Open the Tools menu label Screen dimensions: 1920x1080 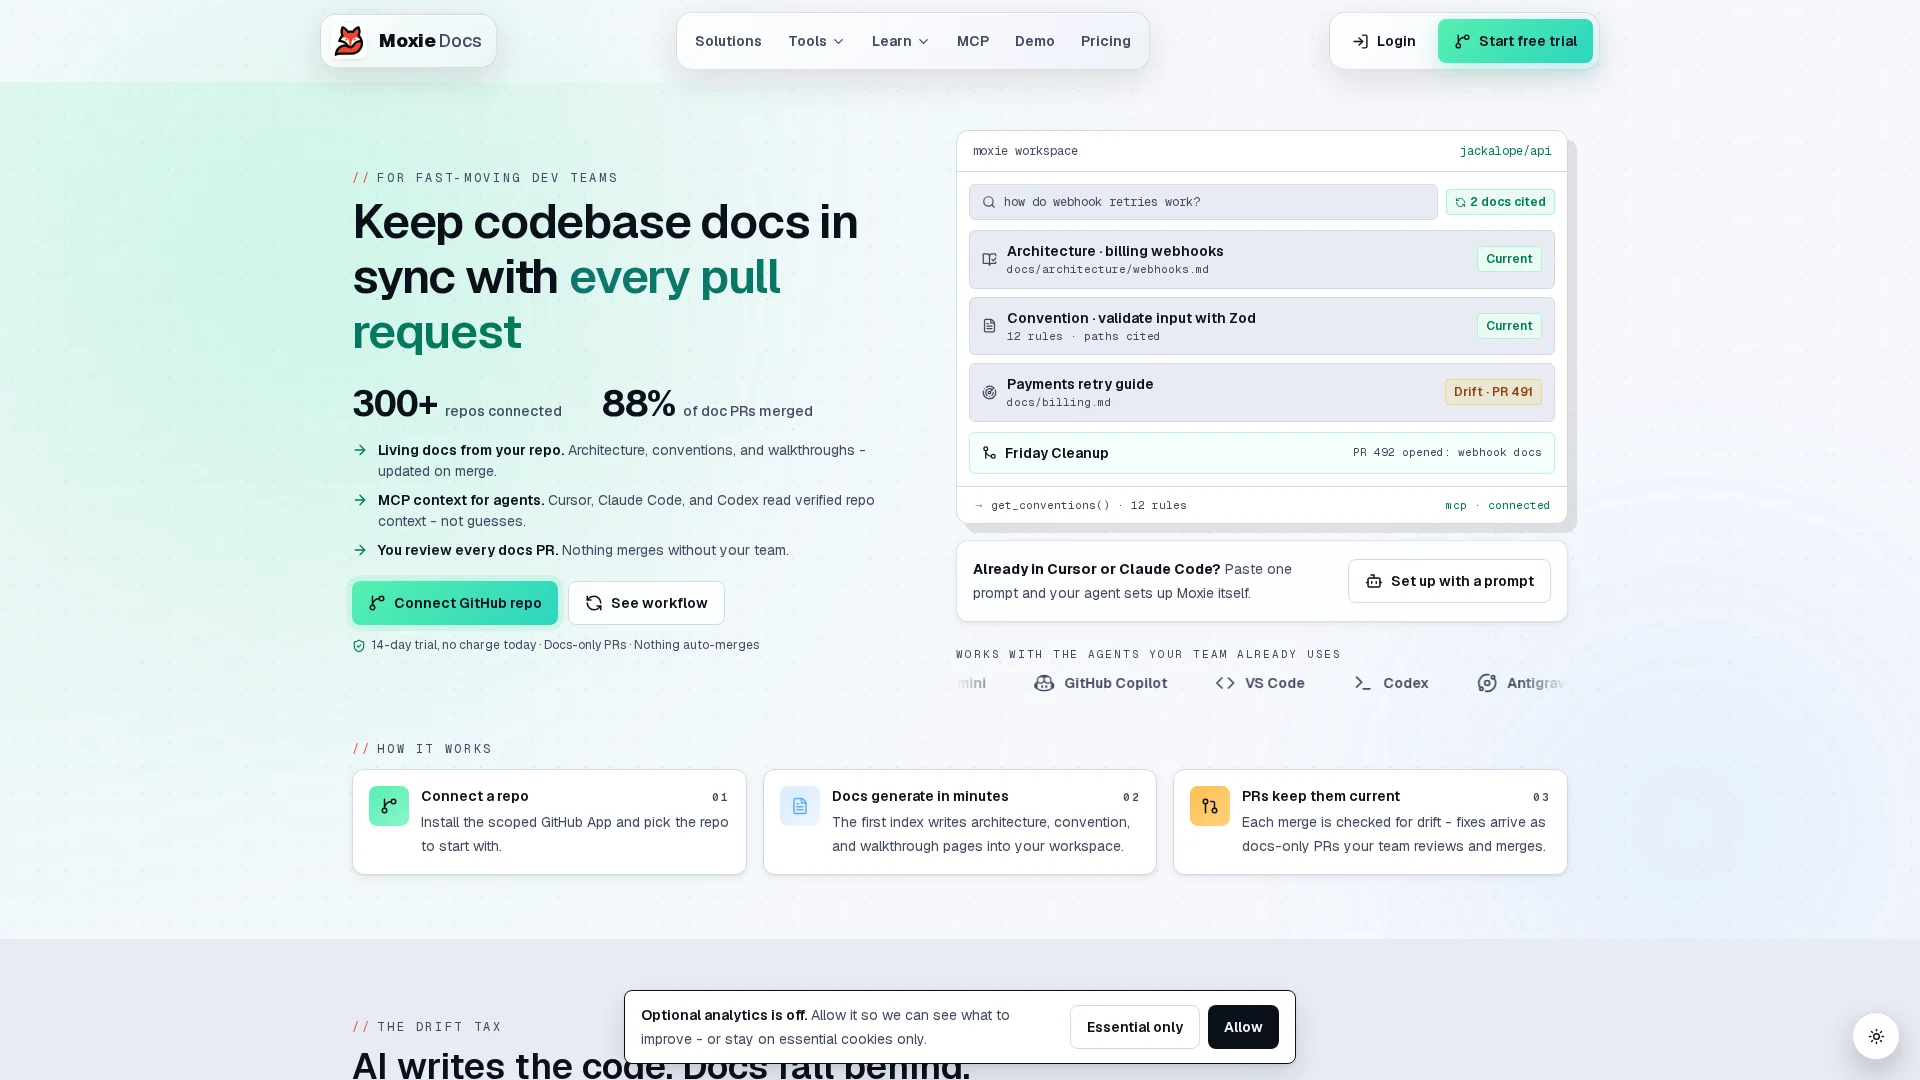[807, 41]
